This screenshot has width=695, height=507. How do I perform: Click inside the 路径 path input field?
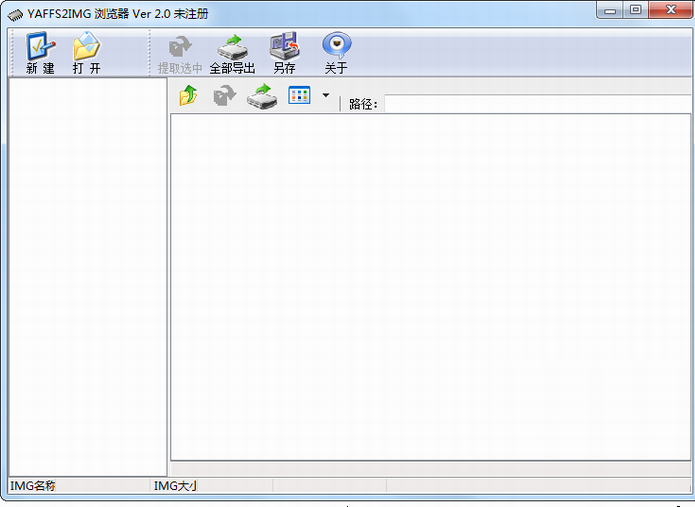pos(535,104)
